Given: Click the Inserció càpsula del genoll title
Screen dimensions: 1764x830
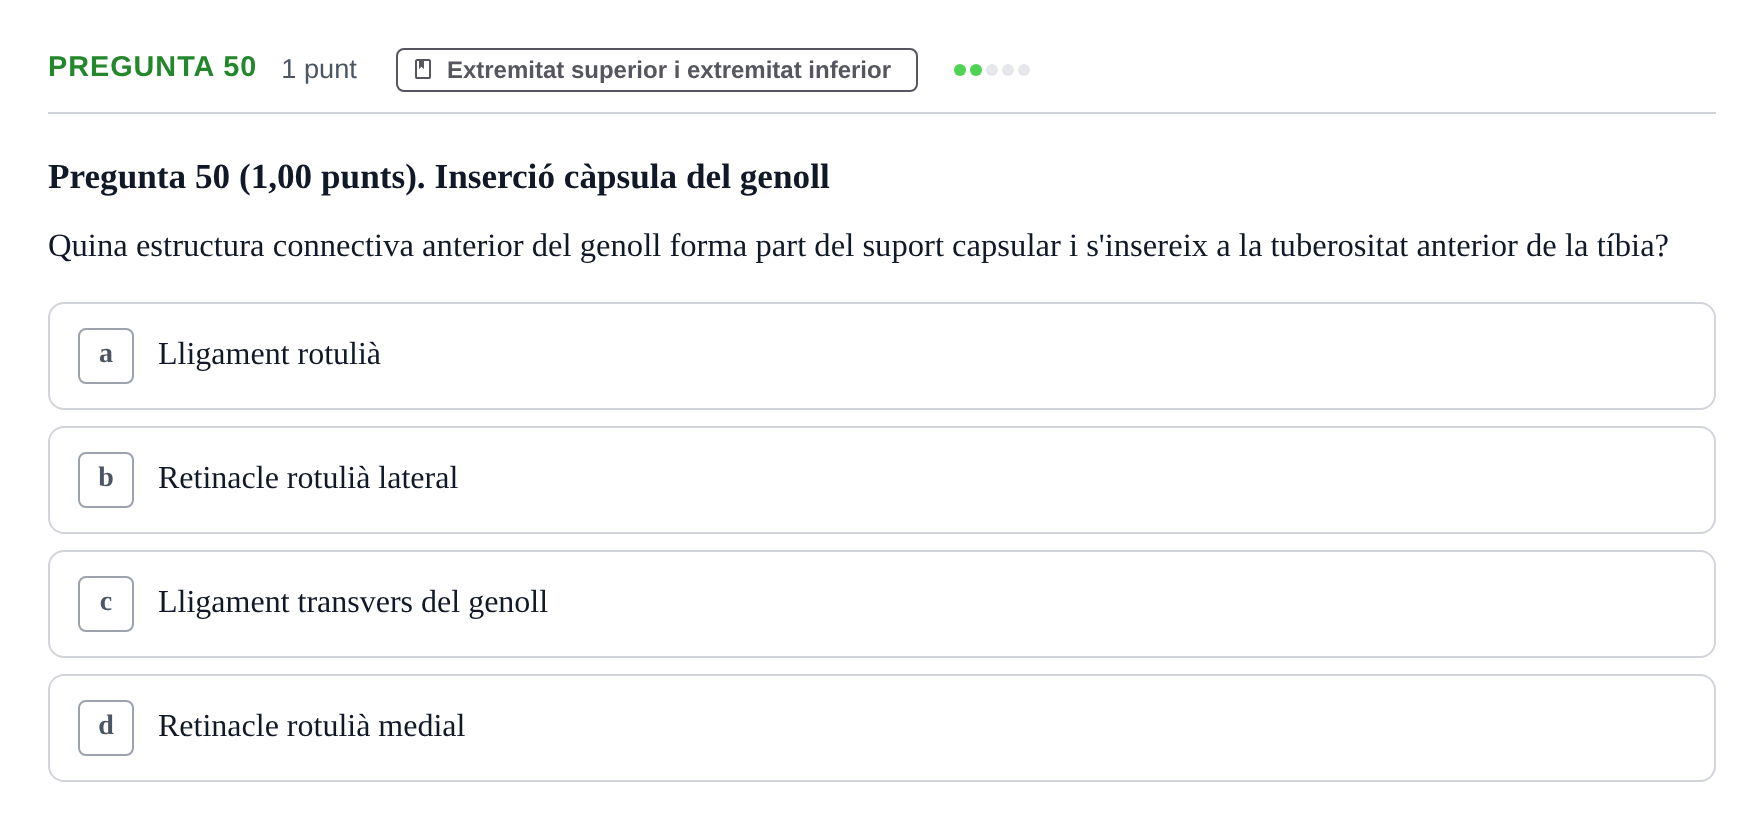Looking at the screenshot, I should coord(632,177).
